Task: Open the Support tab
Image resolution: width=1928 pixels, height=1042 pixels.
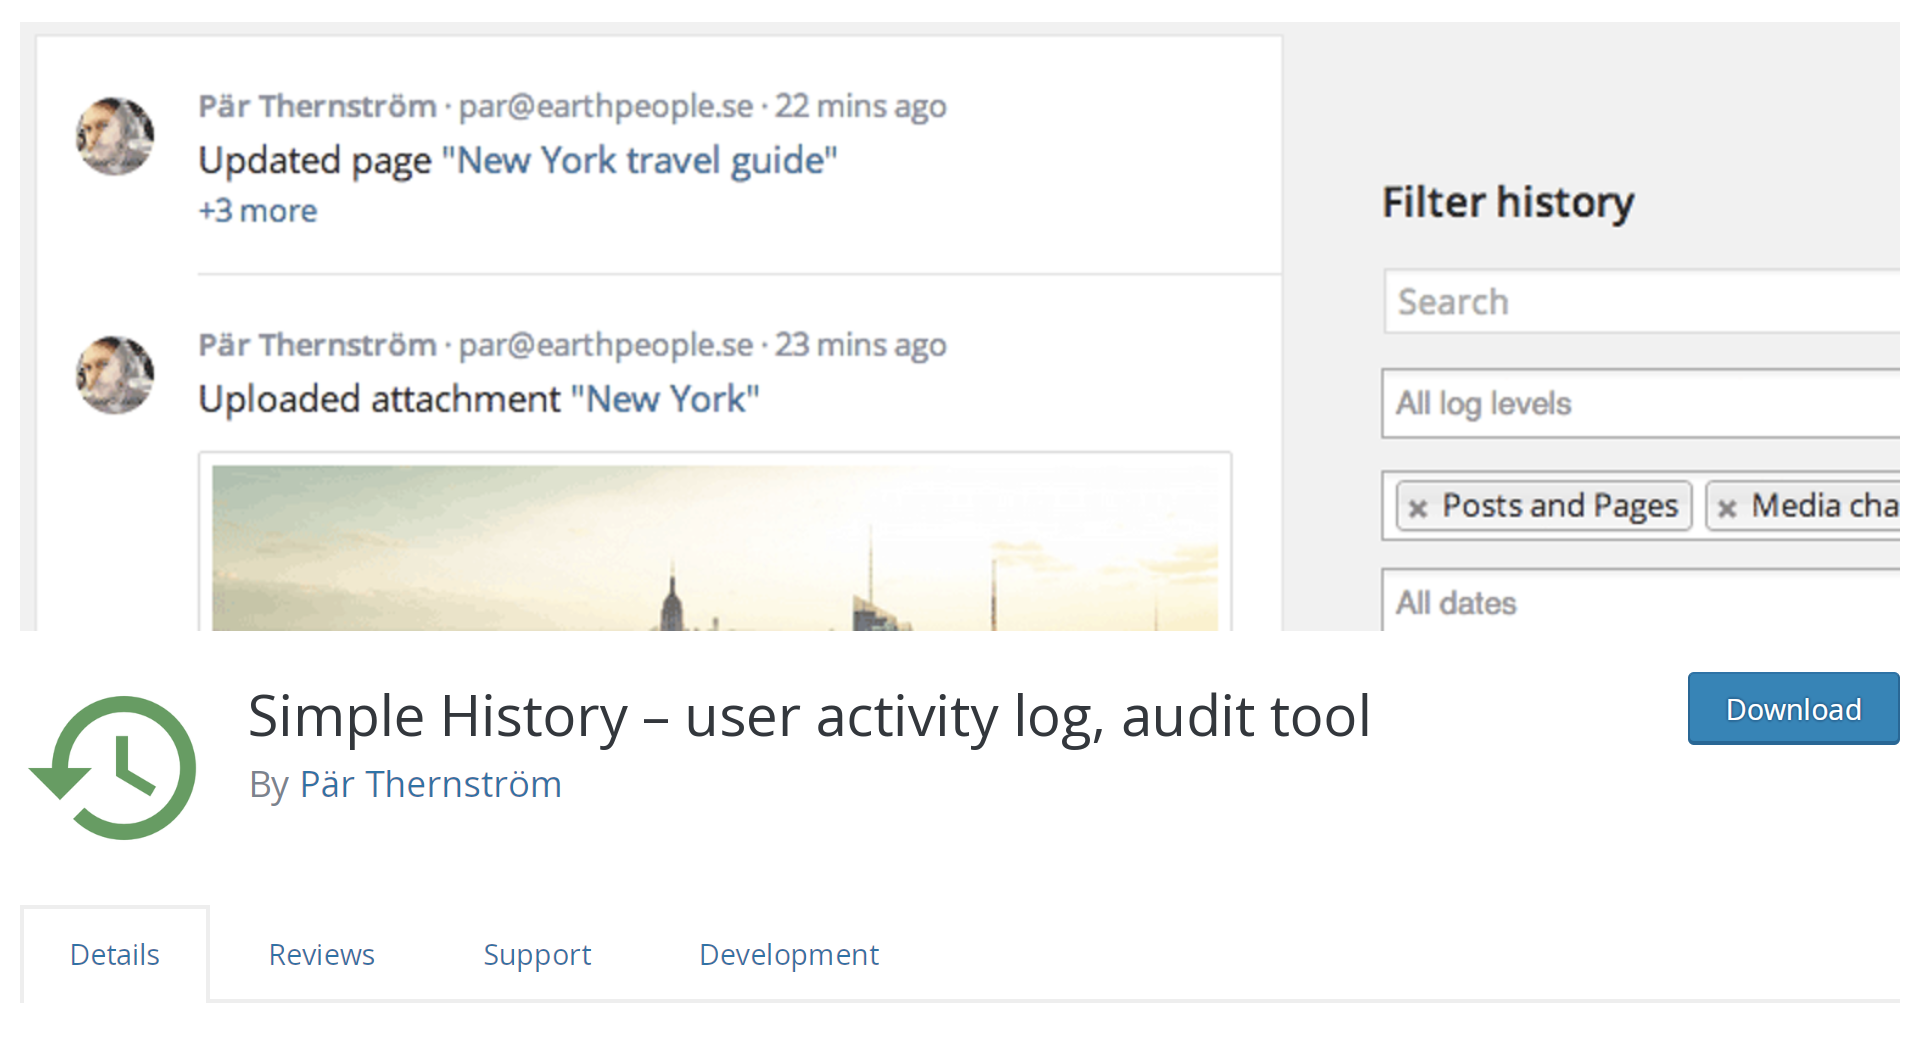Action: (537, 954)
